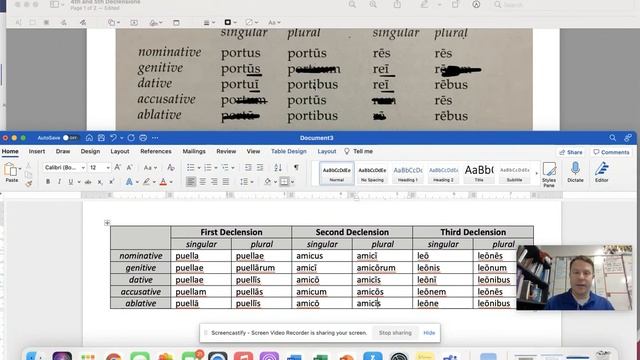The image size is (640, 360).
Task: Open the Comments button
Action: 611,152
